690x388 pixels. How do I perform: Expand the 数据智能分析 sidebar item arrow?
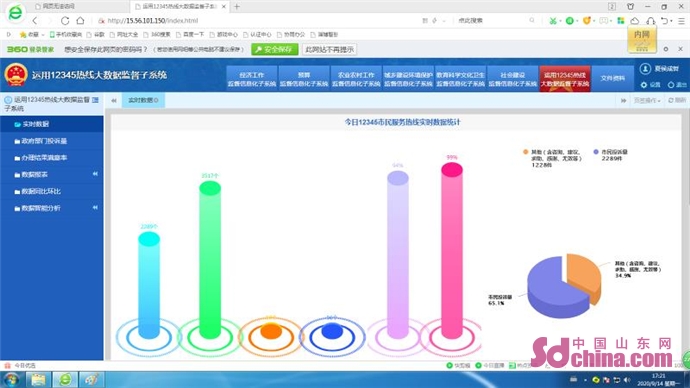click(95, 208)
